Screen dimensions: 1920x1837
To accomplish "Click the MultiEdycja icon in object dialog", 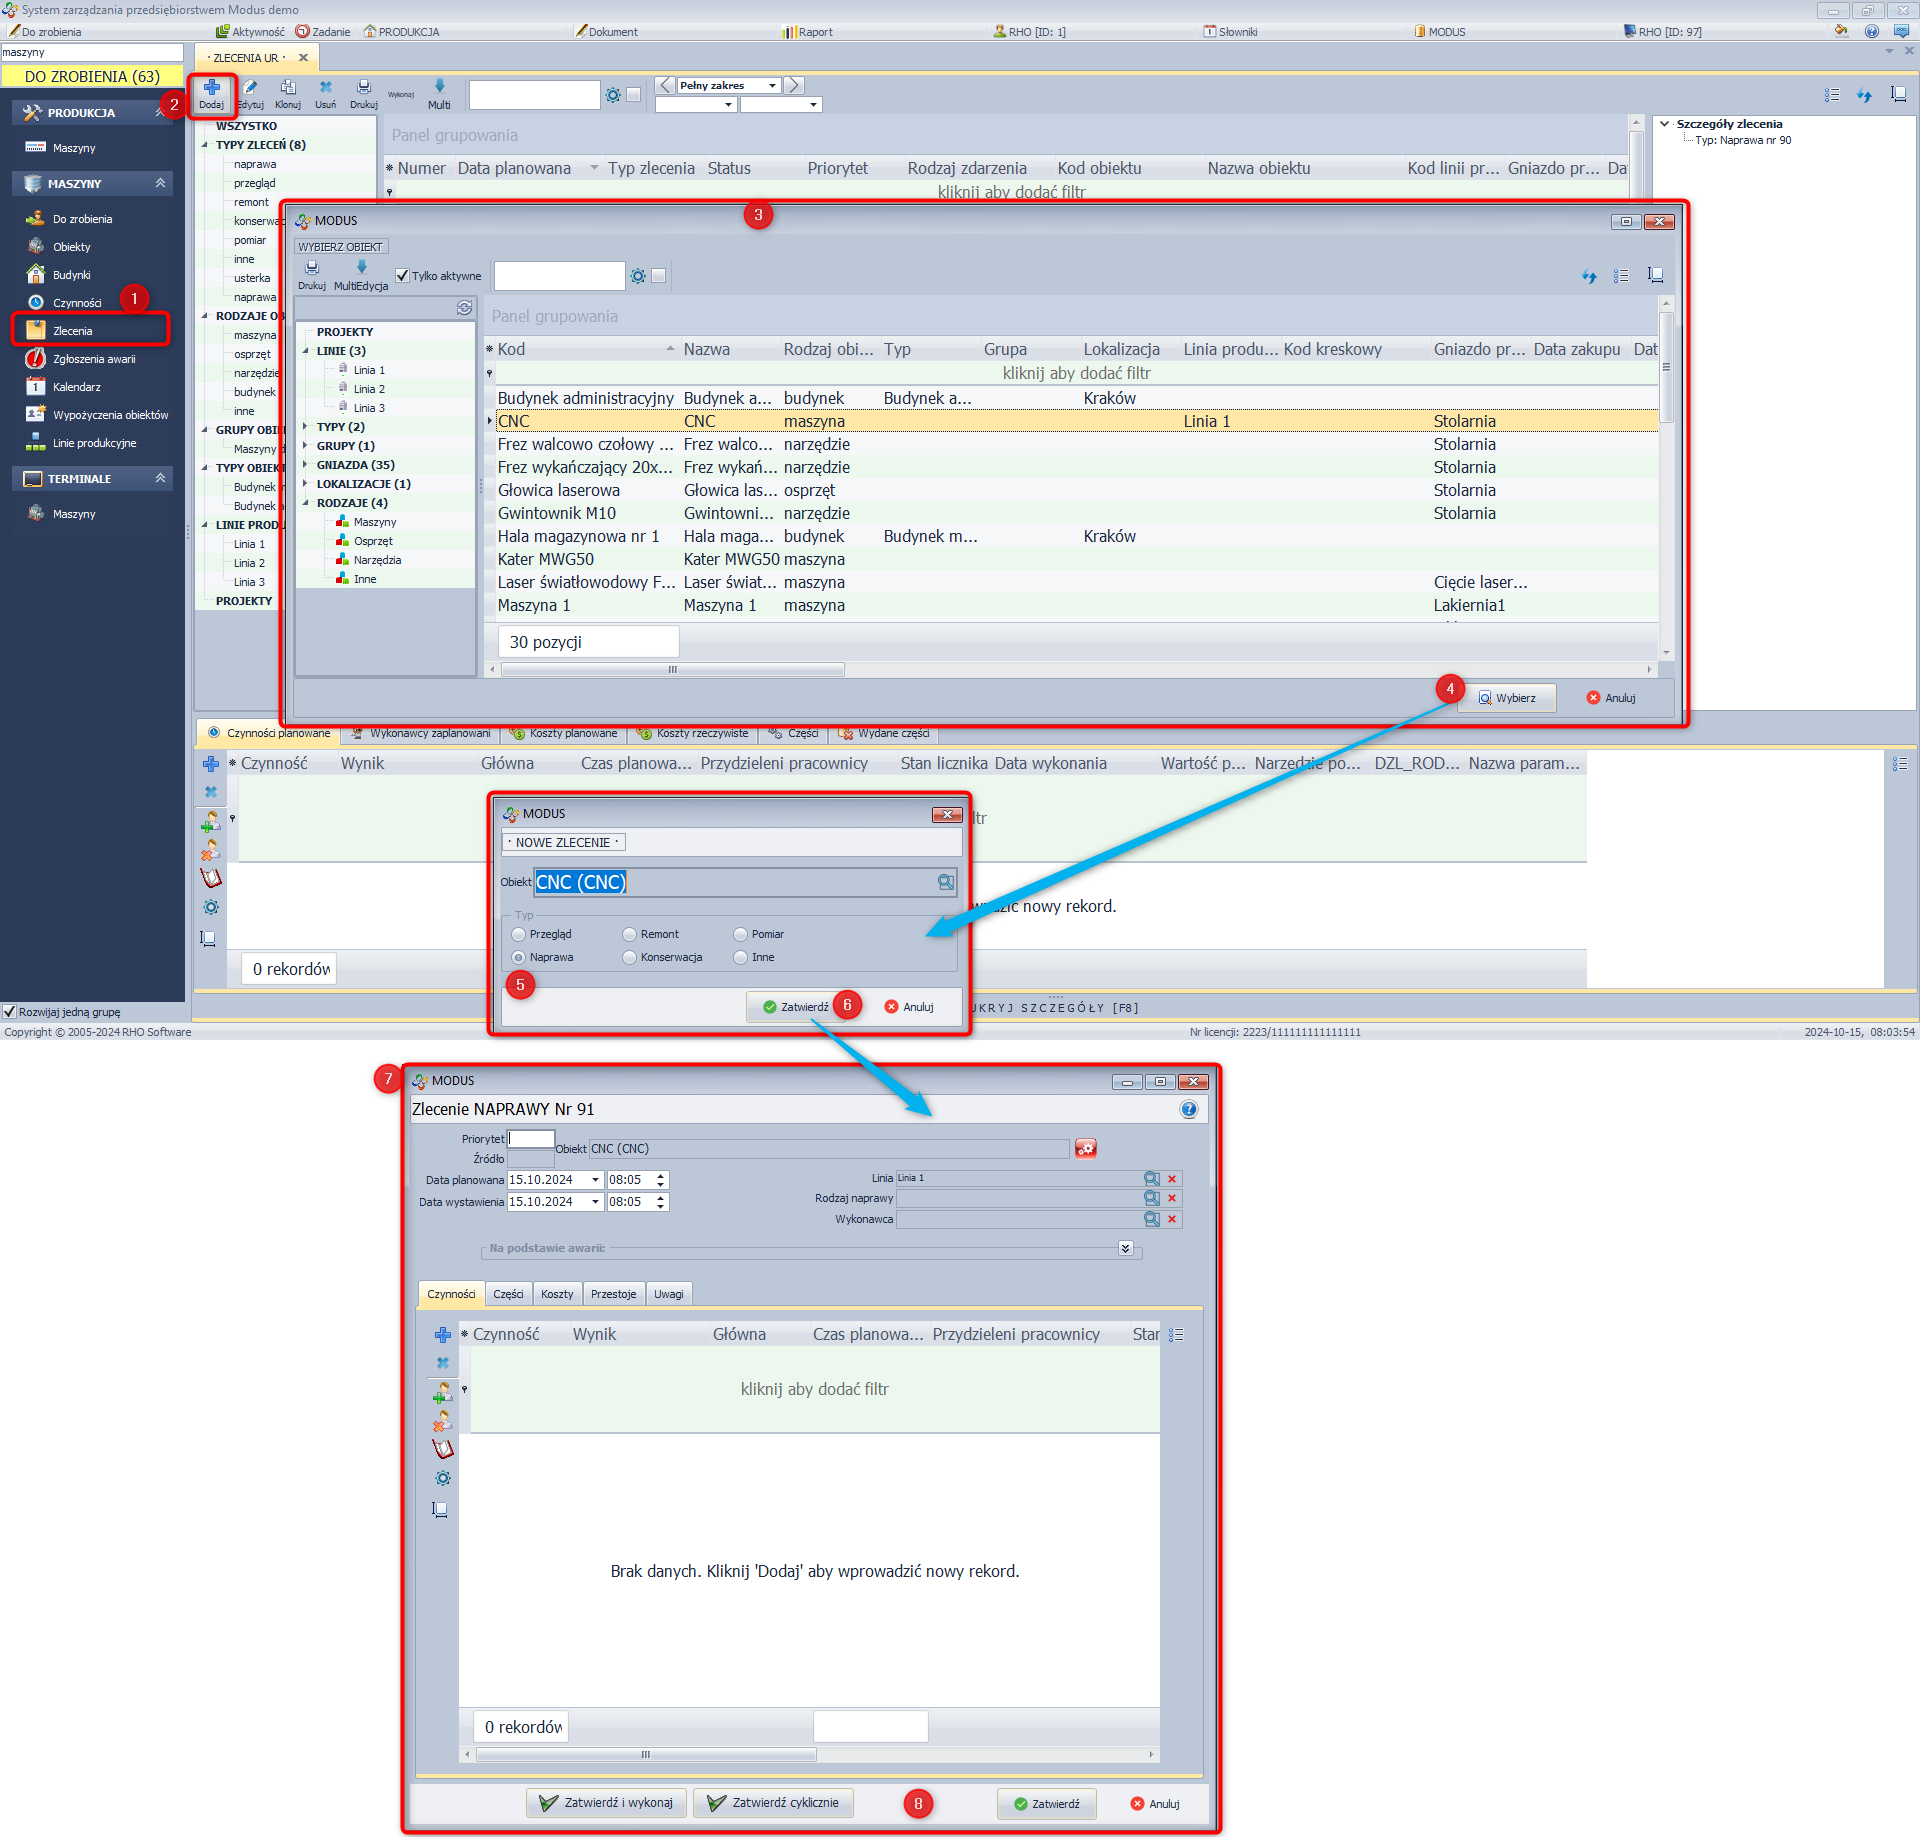I will coord(361,268).
